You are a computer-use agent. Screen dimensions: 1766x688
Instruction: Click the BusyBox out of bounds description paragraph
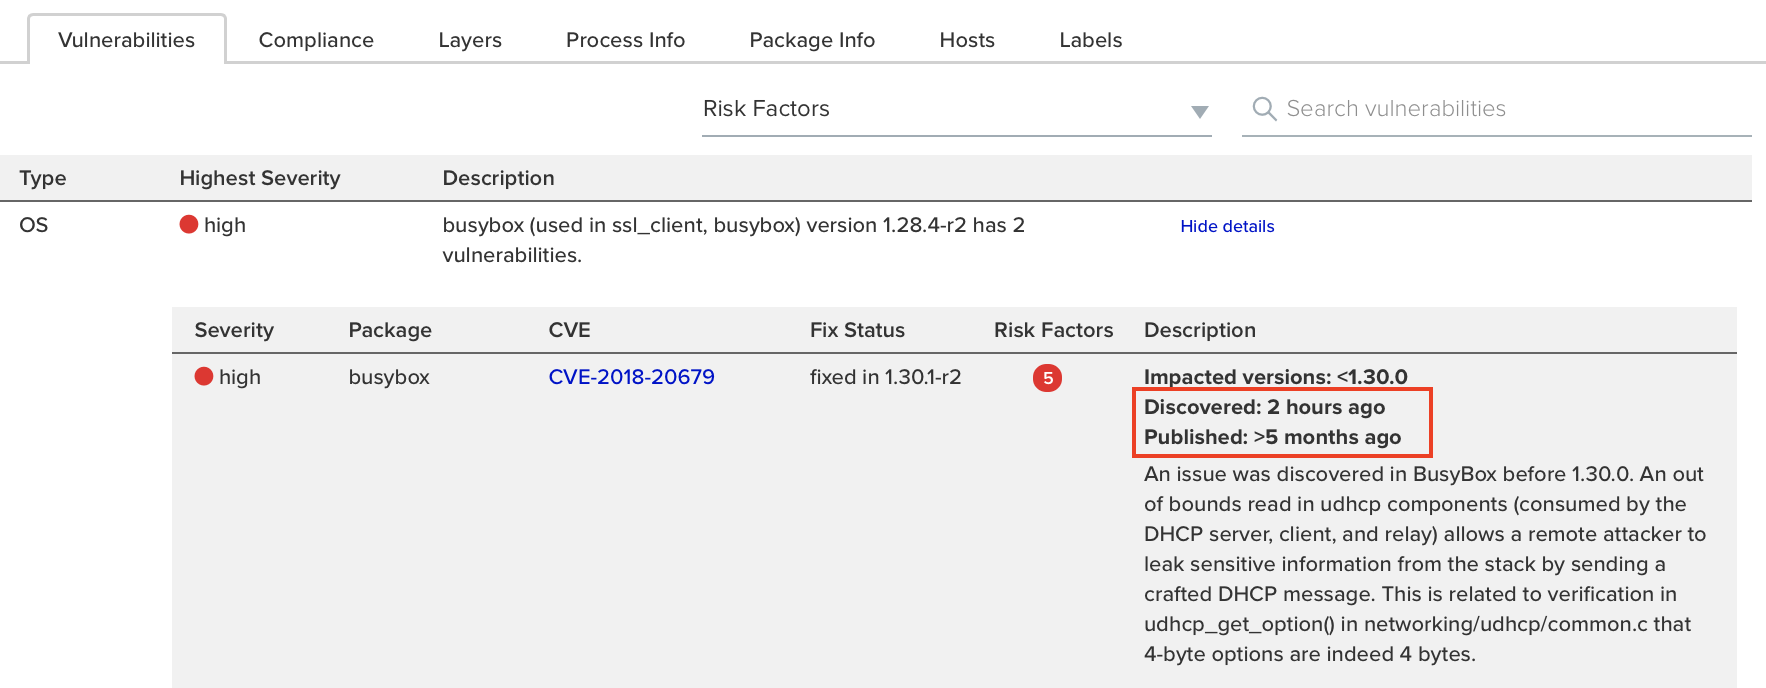1425,564
